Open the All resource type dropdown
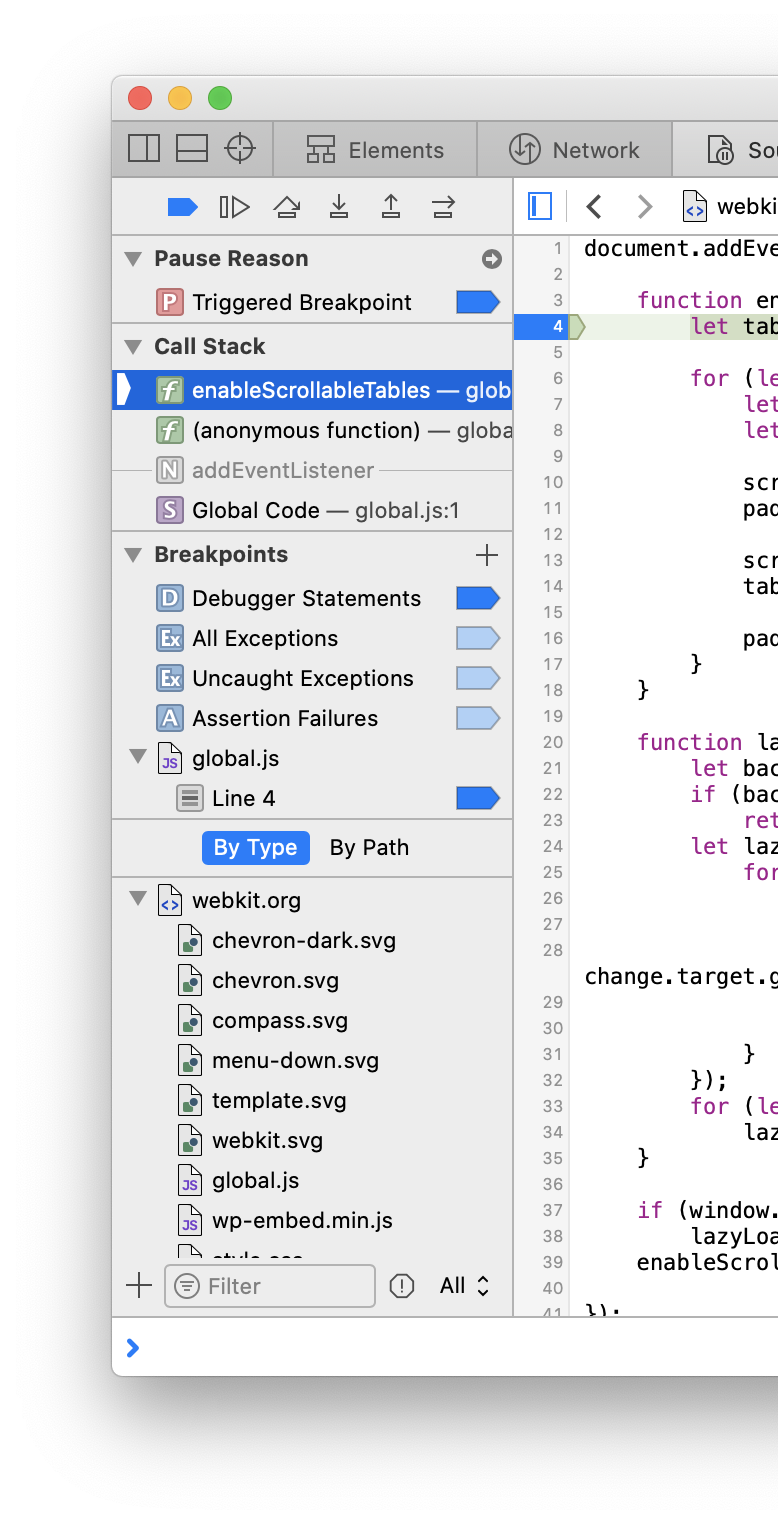This screenshot has height=1524, width=778. pos(465,1286)
